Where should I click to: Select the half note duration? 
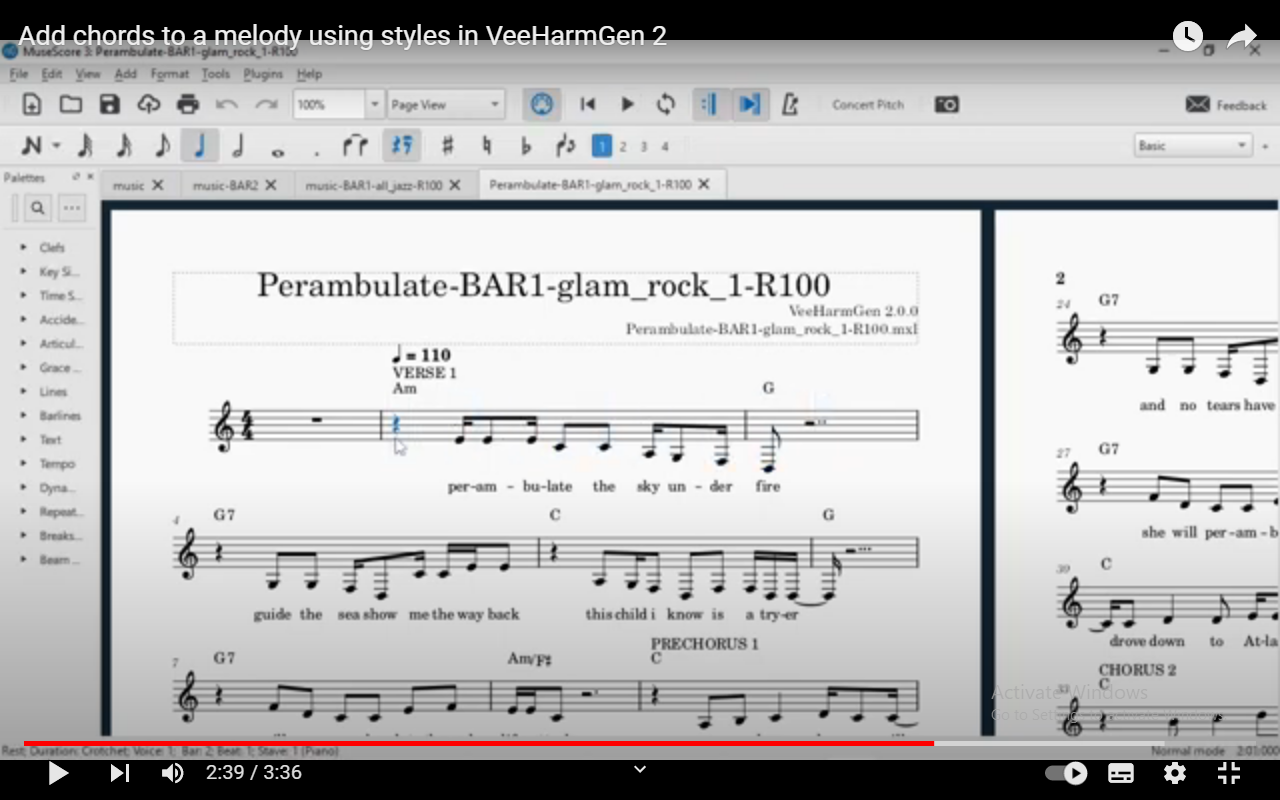pyautogui.click(x=238, y=146)
